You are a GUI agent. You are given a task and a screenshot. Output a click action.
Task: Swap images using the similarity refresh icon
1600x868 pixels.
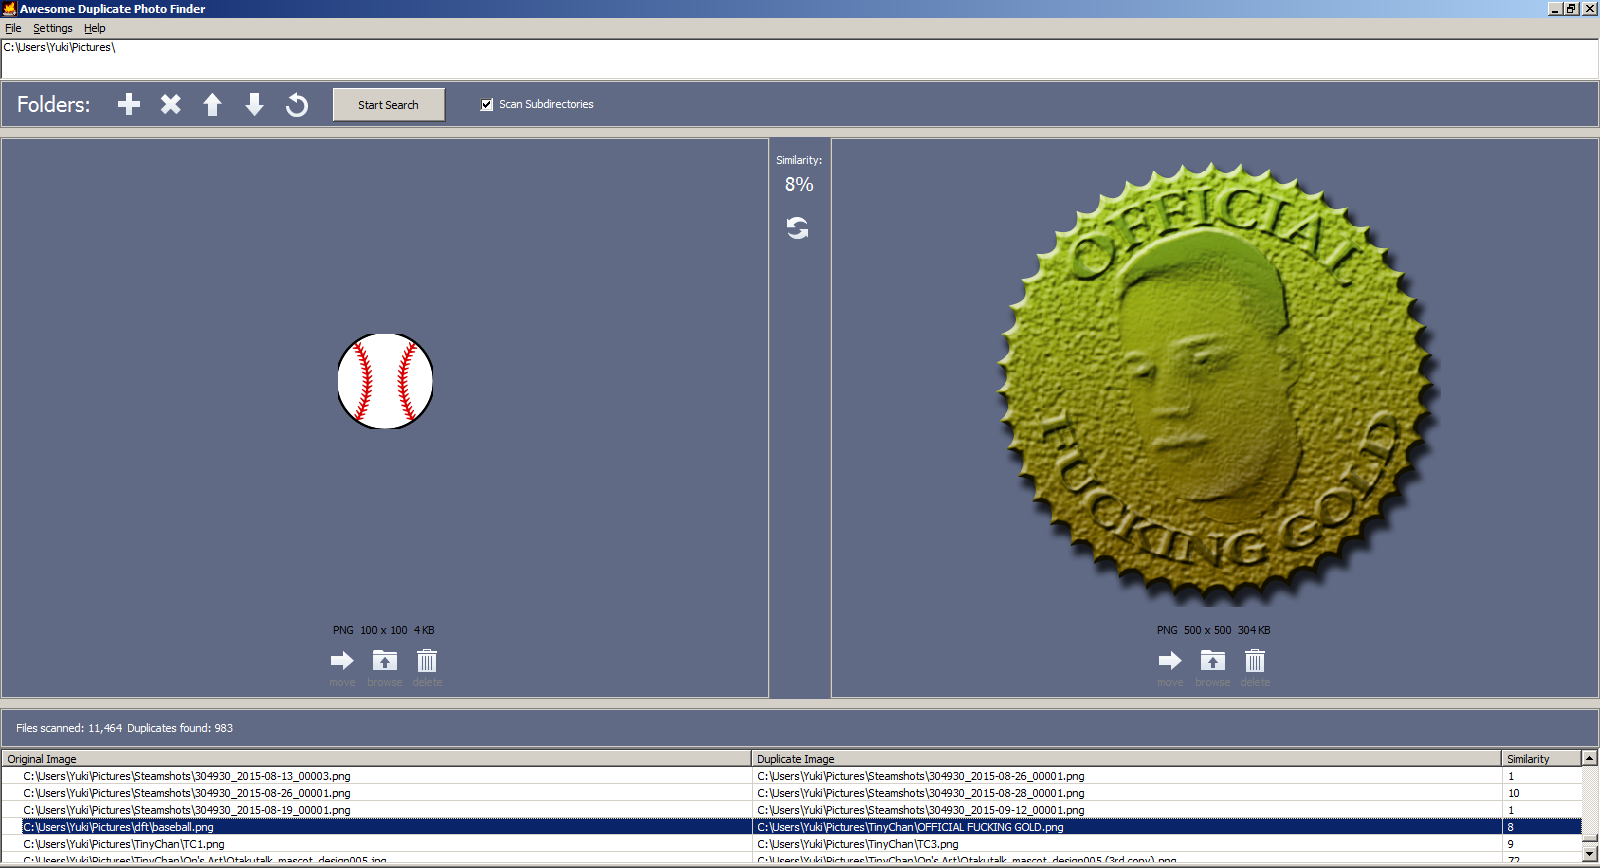[x=797, y=229]
